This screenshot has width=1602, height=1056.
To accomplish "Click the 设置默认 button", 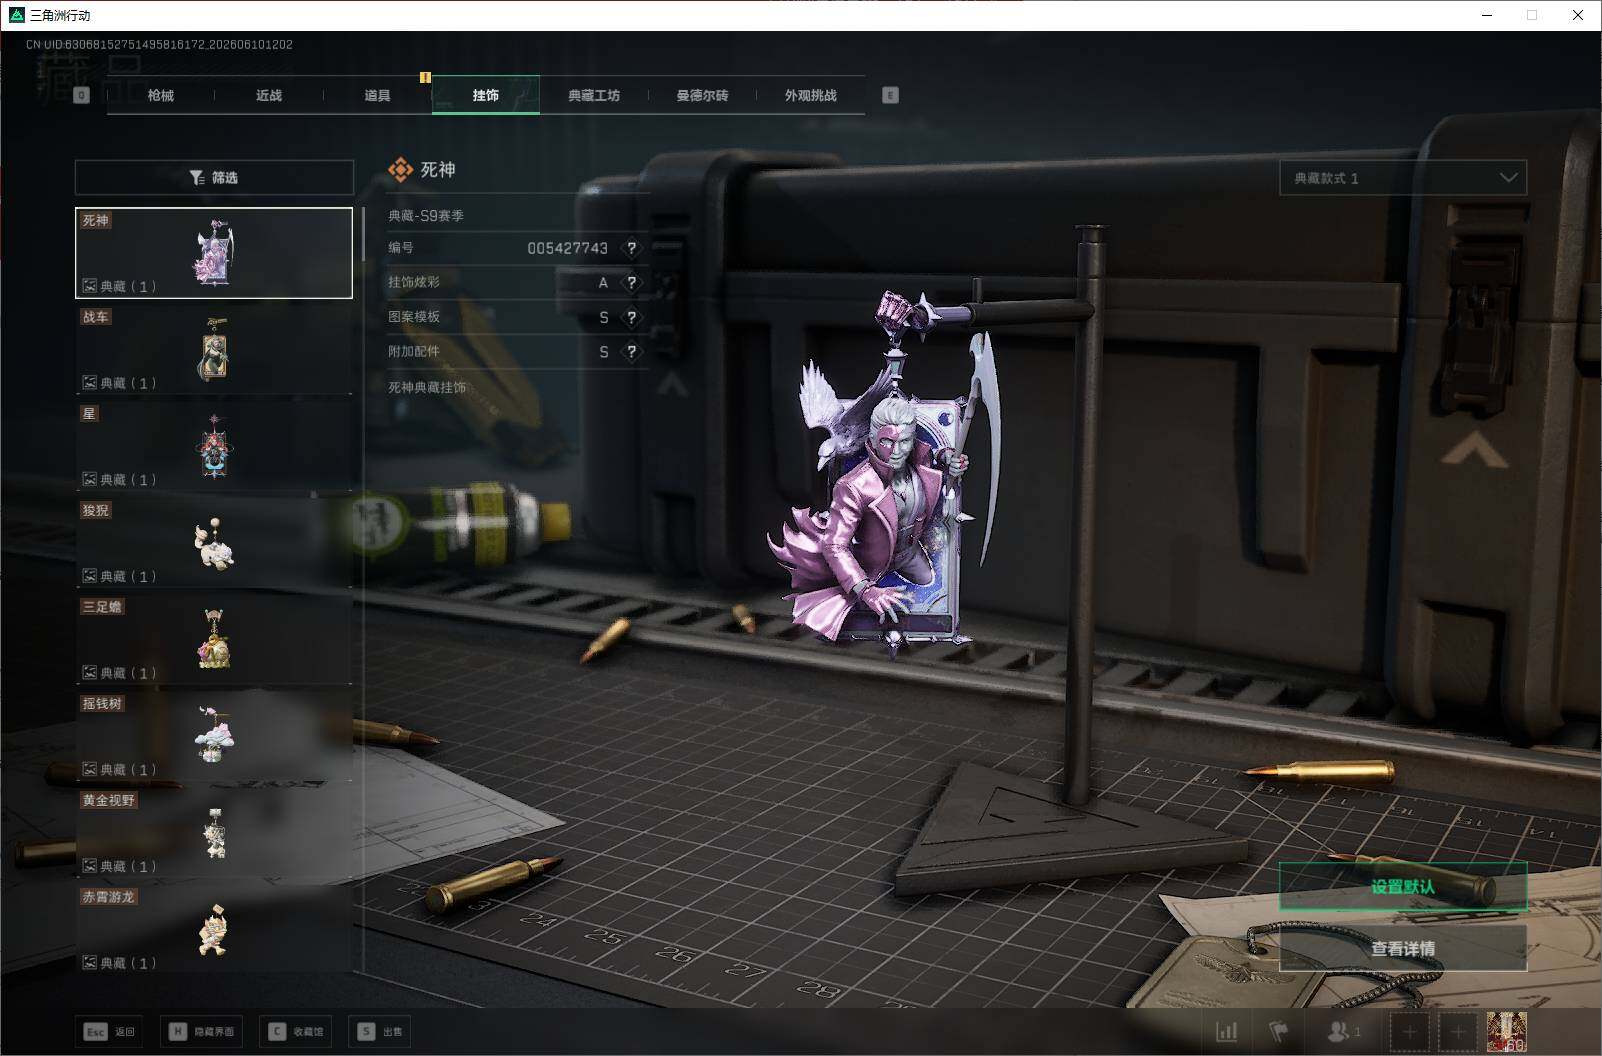I will pyautogui.click(x=1403, y=887).
